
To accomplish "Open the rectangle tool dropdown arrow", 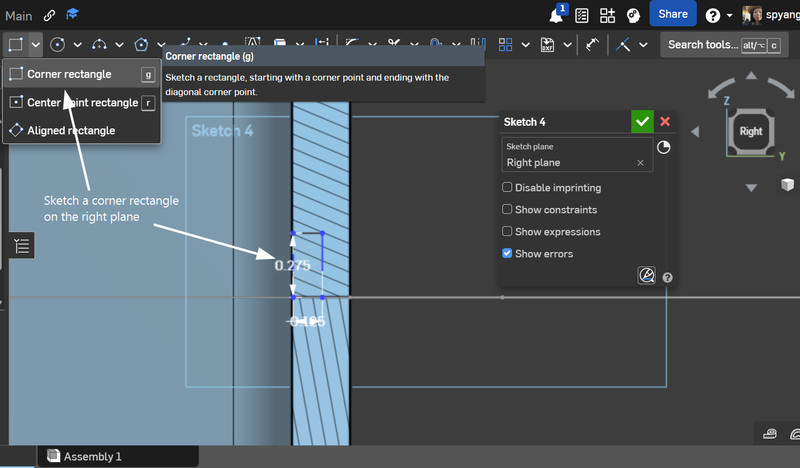I will pyautogui.click(x=35, y=45).
